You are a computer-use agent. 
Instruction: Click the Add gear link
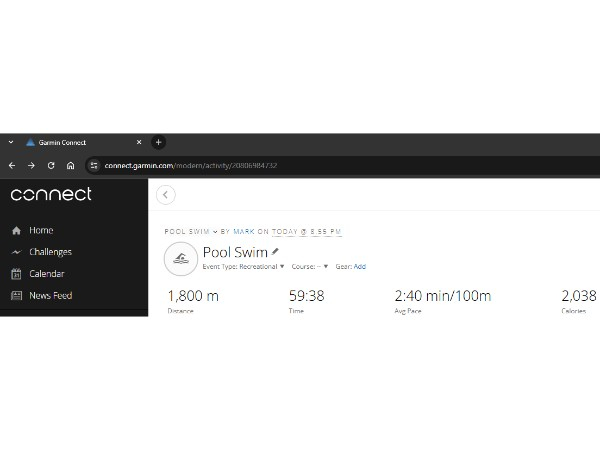coord(360,267)
